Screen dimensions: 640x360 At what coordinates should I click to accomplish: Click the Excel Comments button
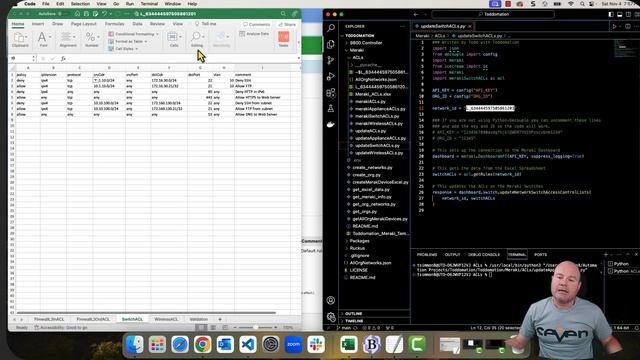coord(257,24)
